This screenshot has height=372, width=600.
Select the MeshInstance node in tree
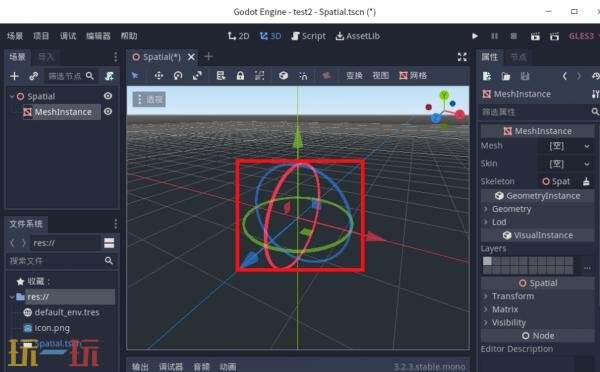tap(63, 112)
